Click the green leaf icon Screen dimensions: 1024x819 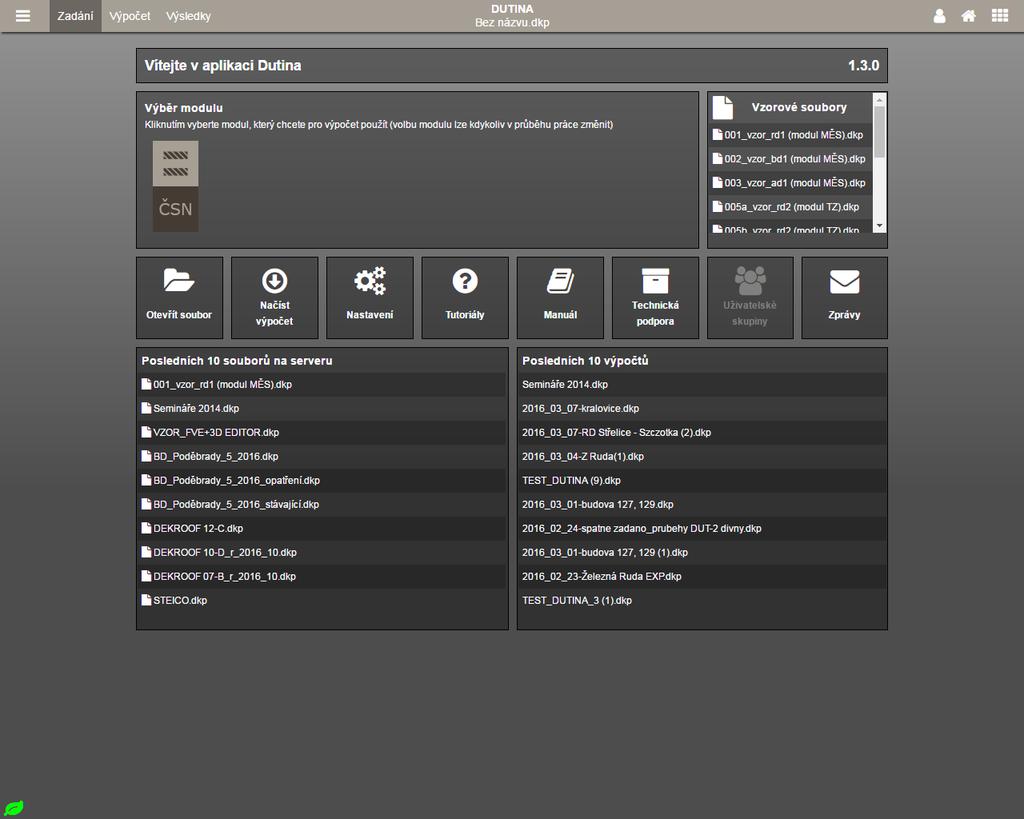point(14,808)
